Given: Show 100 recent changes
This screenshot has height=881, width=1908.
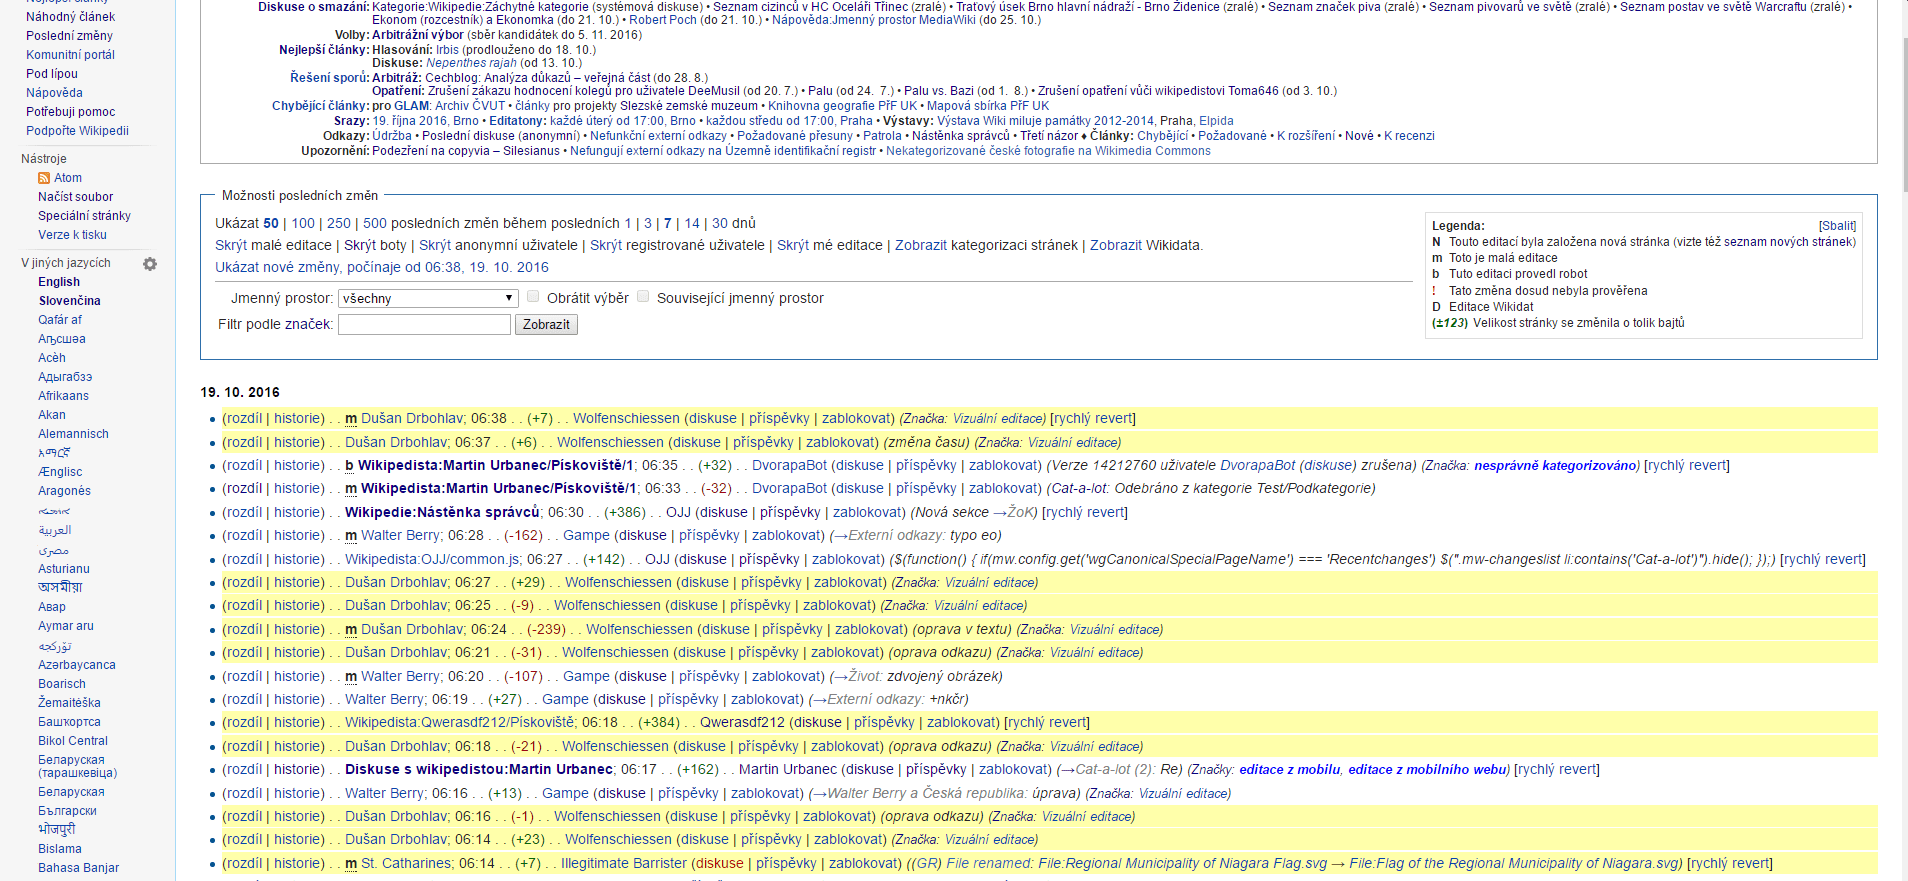Looking at the screenshot, I should tap(303, 223).
